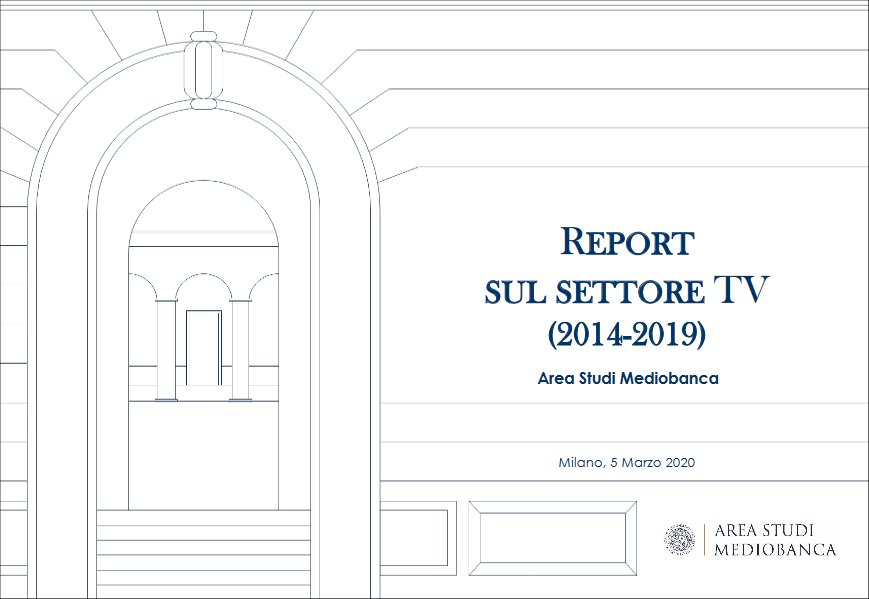Screen dimensions: 869x599
Task: Click the bold "Area Studi Mediobanca" subtitle
Action: [x=627, y=379]
